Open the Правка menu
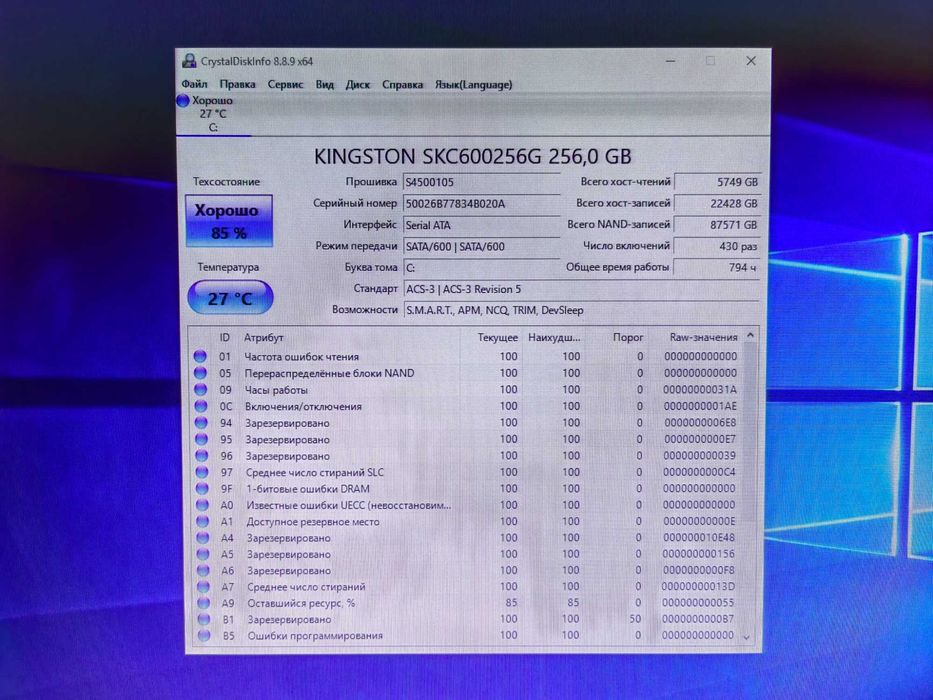The width and height of the screenshot is (933, 700). pos(237,85)
